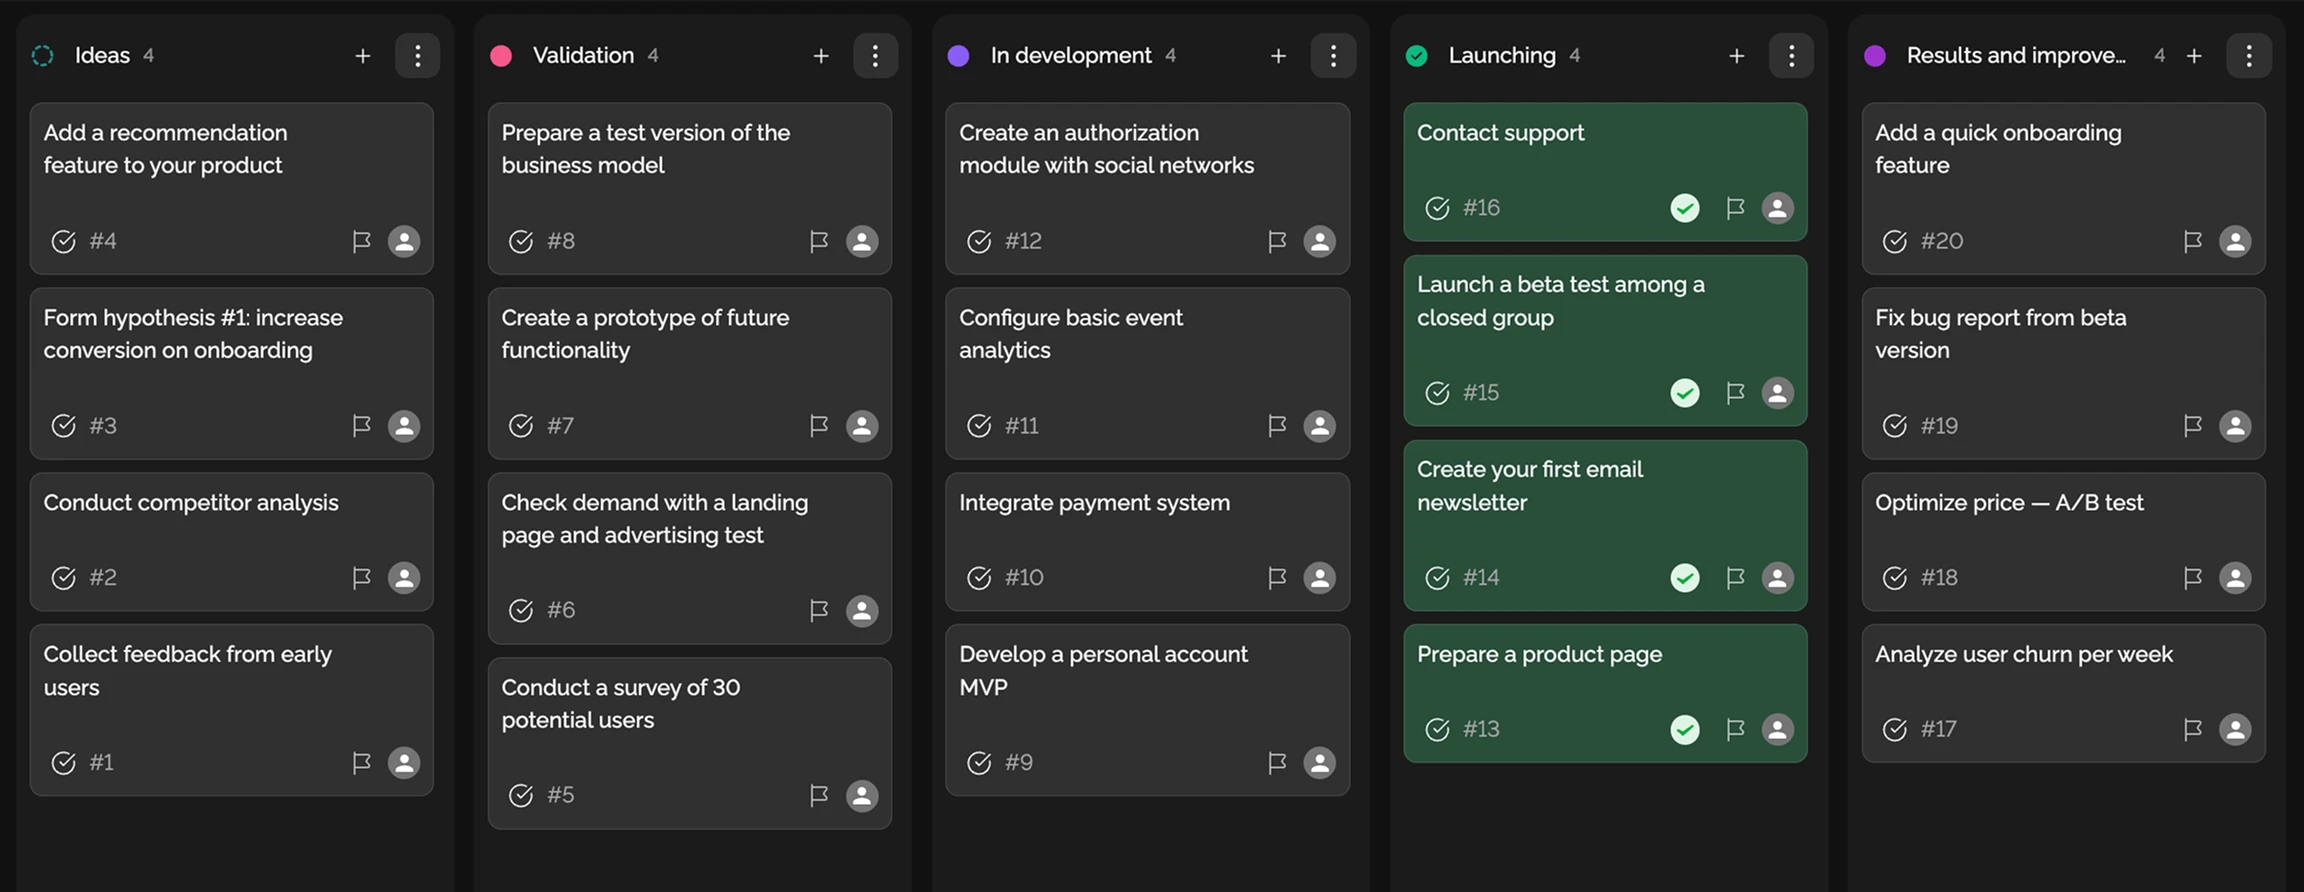The height and width of the screenshot is (892, 2304).
Task: Add a new card to Ideas column
Action: click(363, 56)
